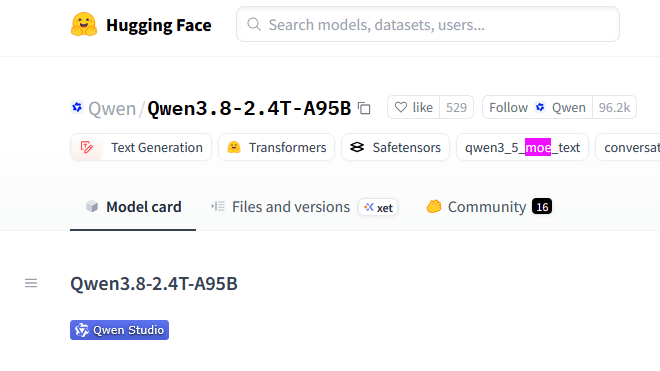Viewport: 660px width, 371px height.
Task: Click the Community clapping hands icon
Action: coord(434,206)
